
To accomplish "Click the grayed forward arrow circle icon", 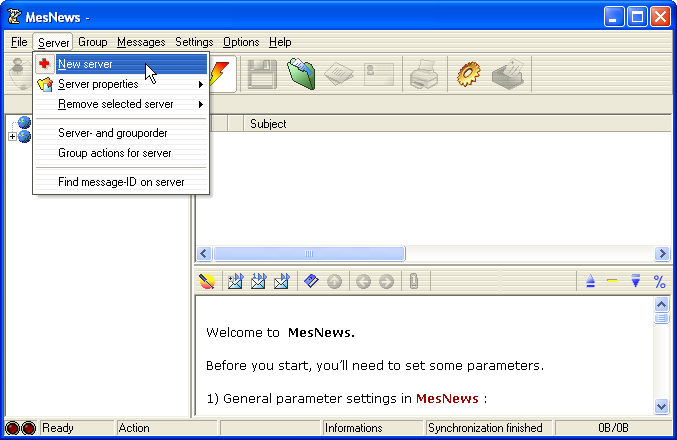I will pos(386,282).
